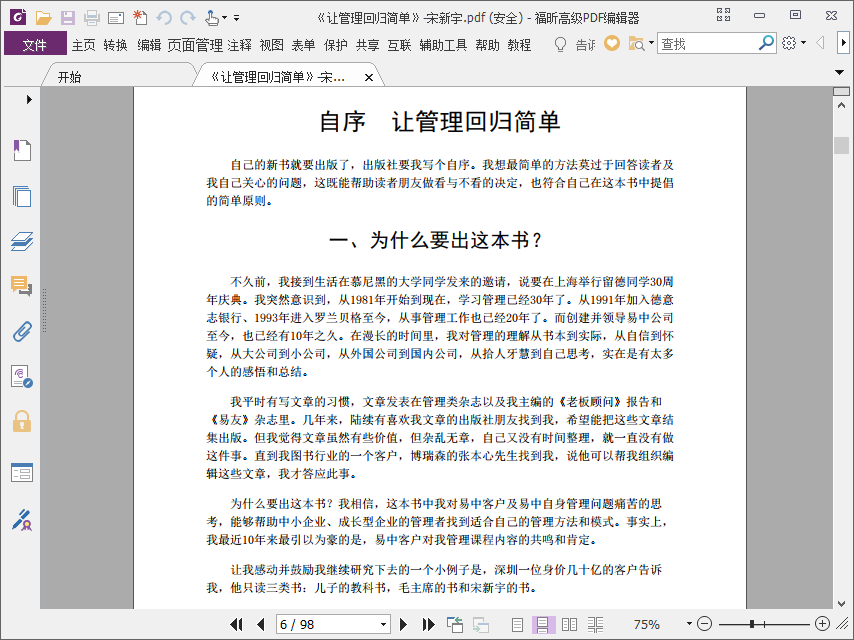Open the 互联 ribbon tab
This screenshot has height=640, width=854.
399,45
